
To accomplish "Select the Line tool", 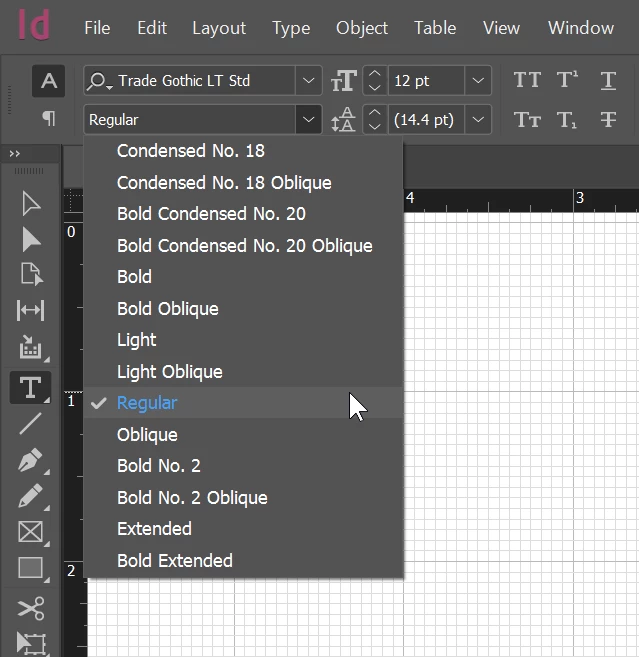I will [30, 424].
